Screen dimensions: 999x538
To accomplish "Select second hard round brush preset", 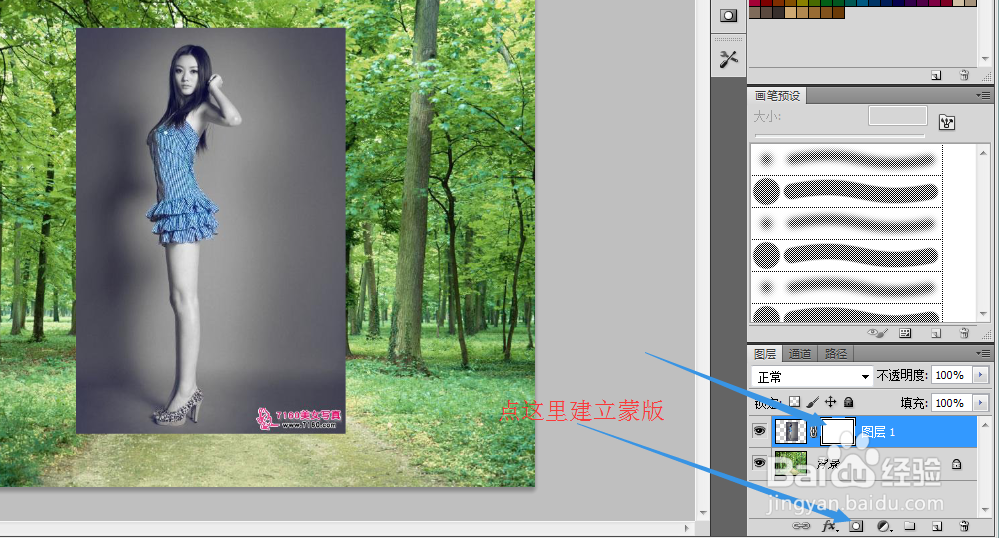I will (x=846, y=191).
